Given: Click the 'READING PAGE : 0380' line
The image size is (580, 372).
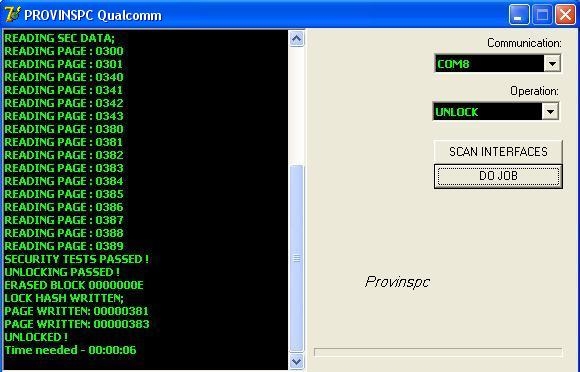Looking at the screenshot, I should pyautogui.click(x=64, y=129).
